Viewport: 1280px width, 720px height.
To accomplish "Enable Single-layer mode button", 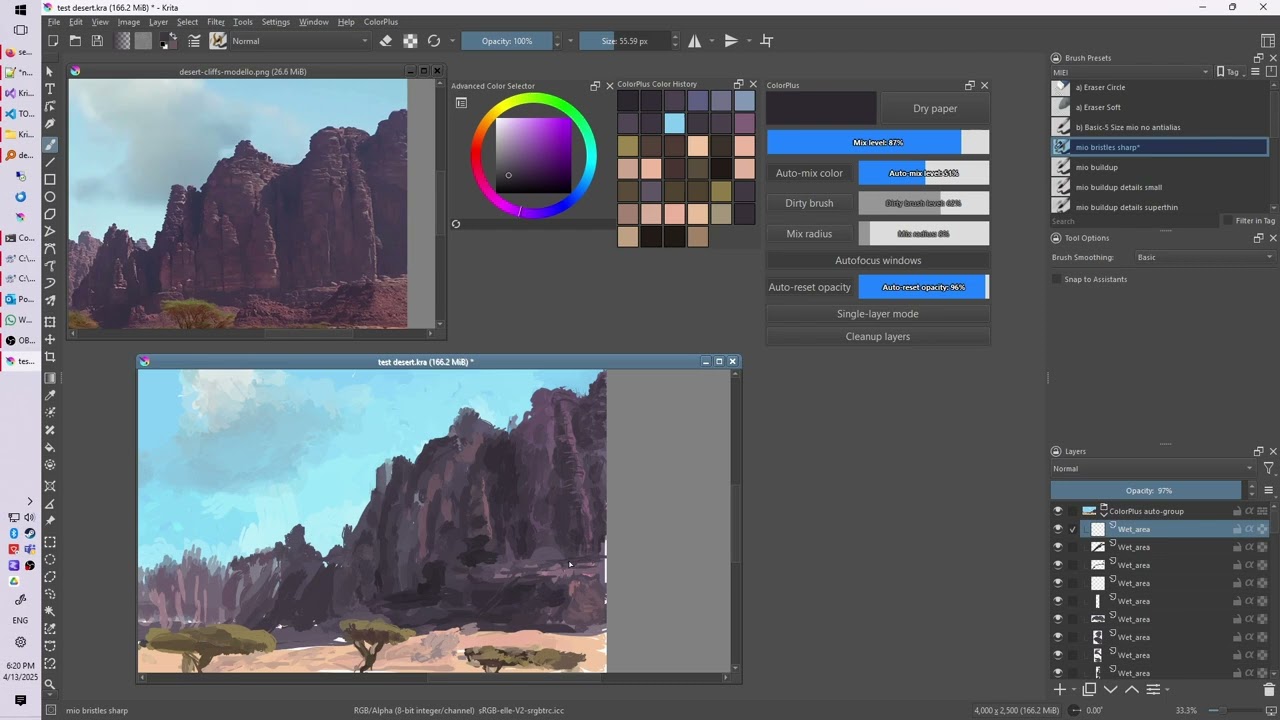I will [878, 314].
